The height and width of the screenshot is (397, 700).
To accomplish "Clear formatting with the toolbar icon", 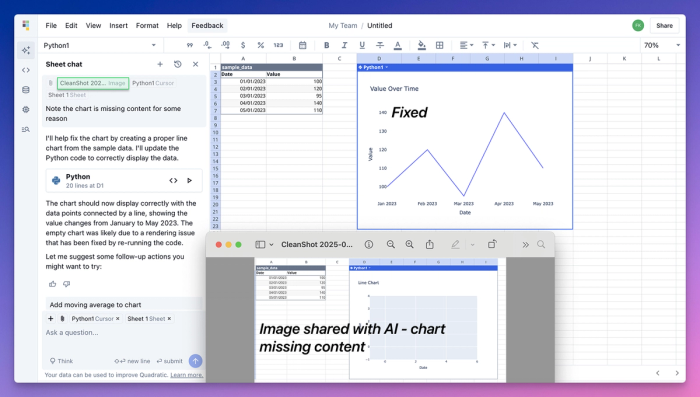I will [x=534, y=45].
